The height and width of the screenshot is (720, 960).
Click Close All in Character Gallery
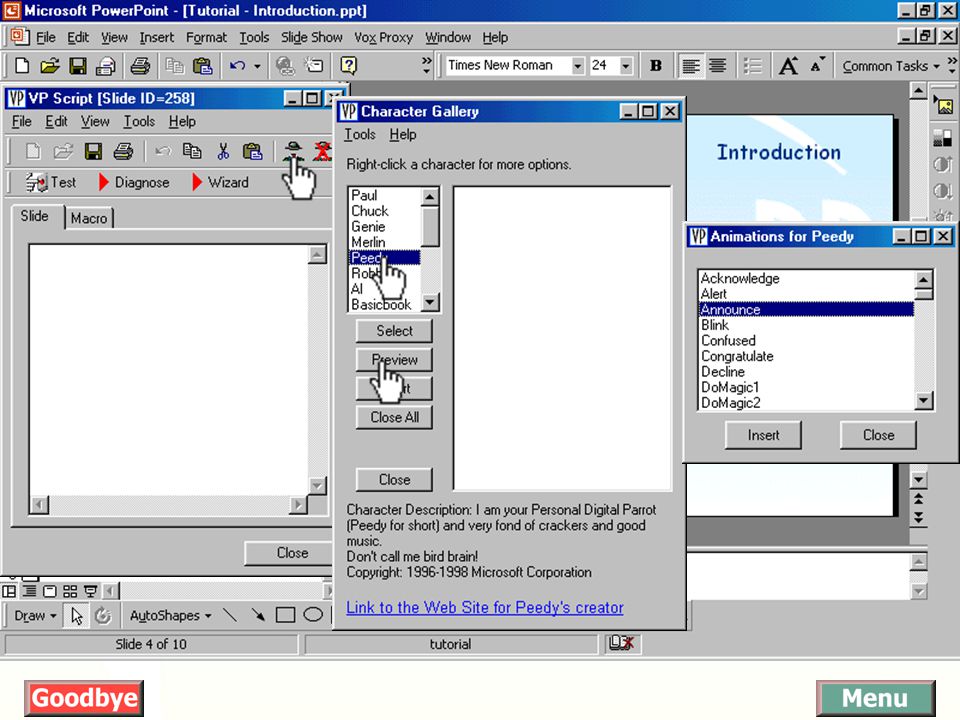coord(394,417)
